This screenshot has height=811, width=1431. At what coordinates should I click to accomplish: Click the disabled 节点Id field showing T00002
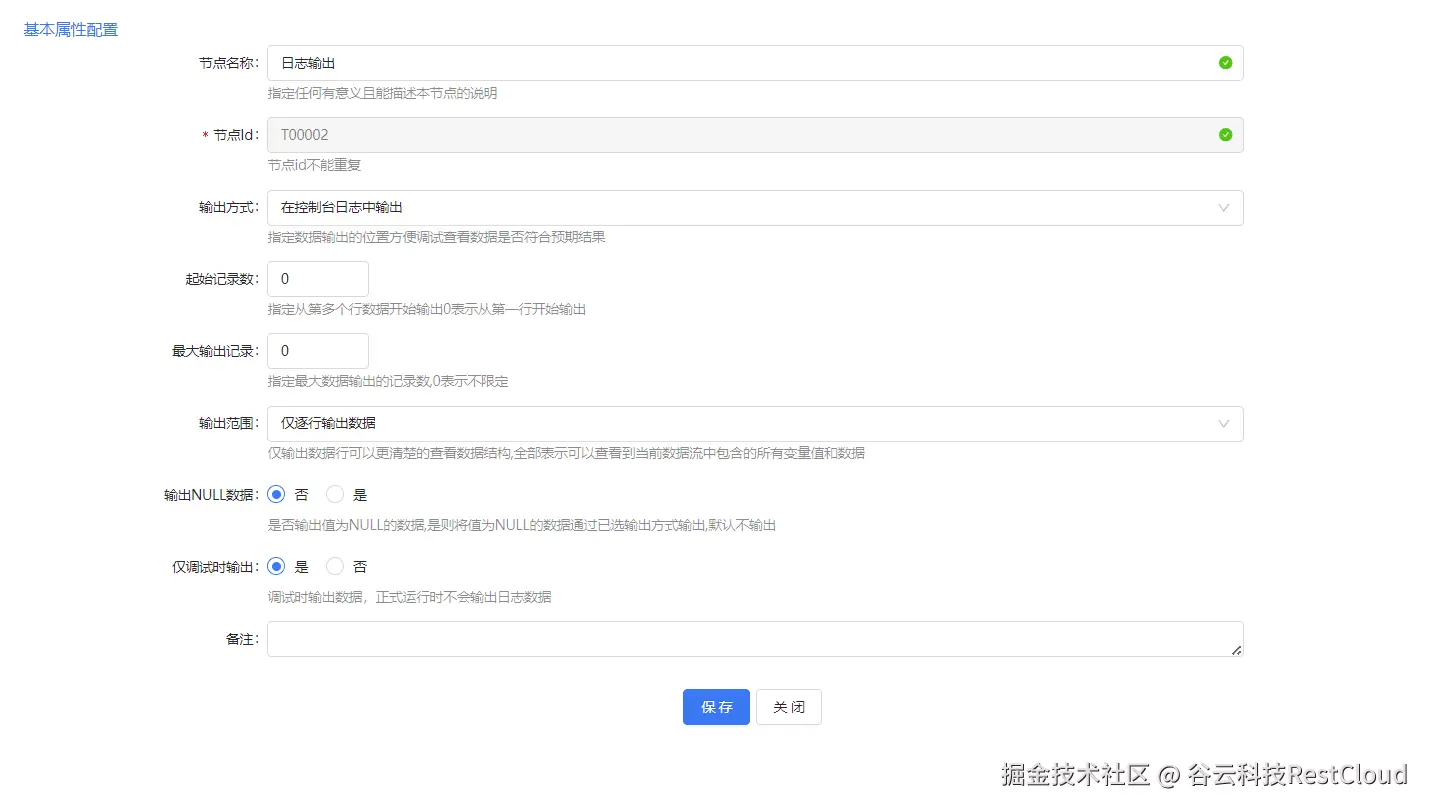click(x=700, y=134)
